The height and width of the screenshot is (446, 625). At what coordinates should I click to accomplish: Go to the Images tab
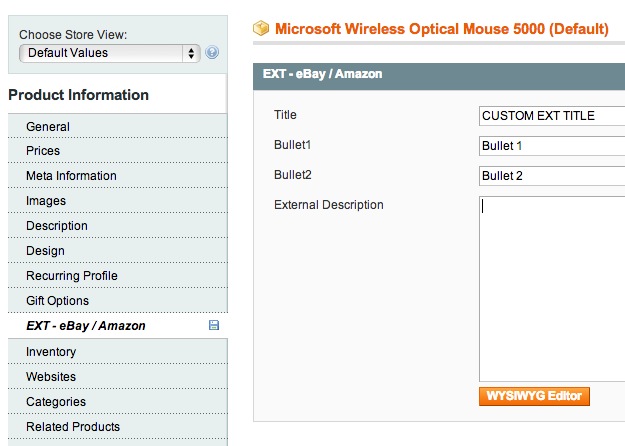point(118,201)
